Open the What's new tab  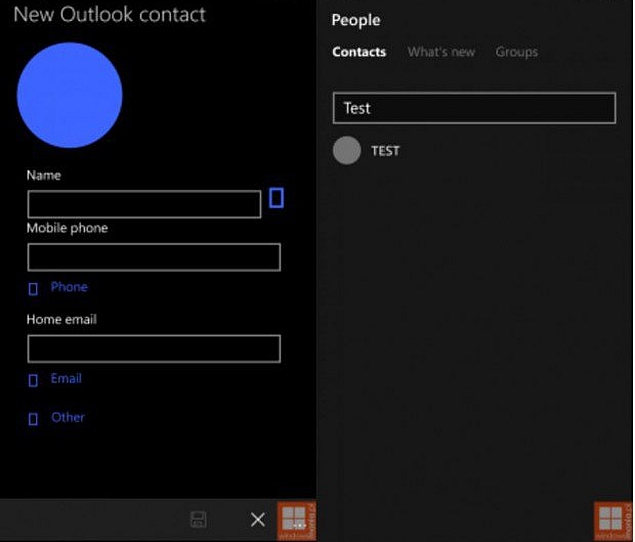point(441,52)
